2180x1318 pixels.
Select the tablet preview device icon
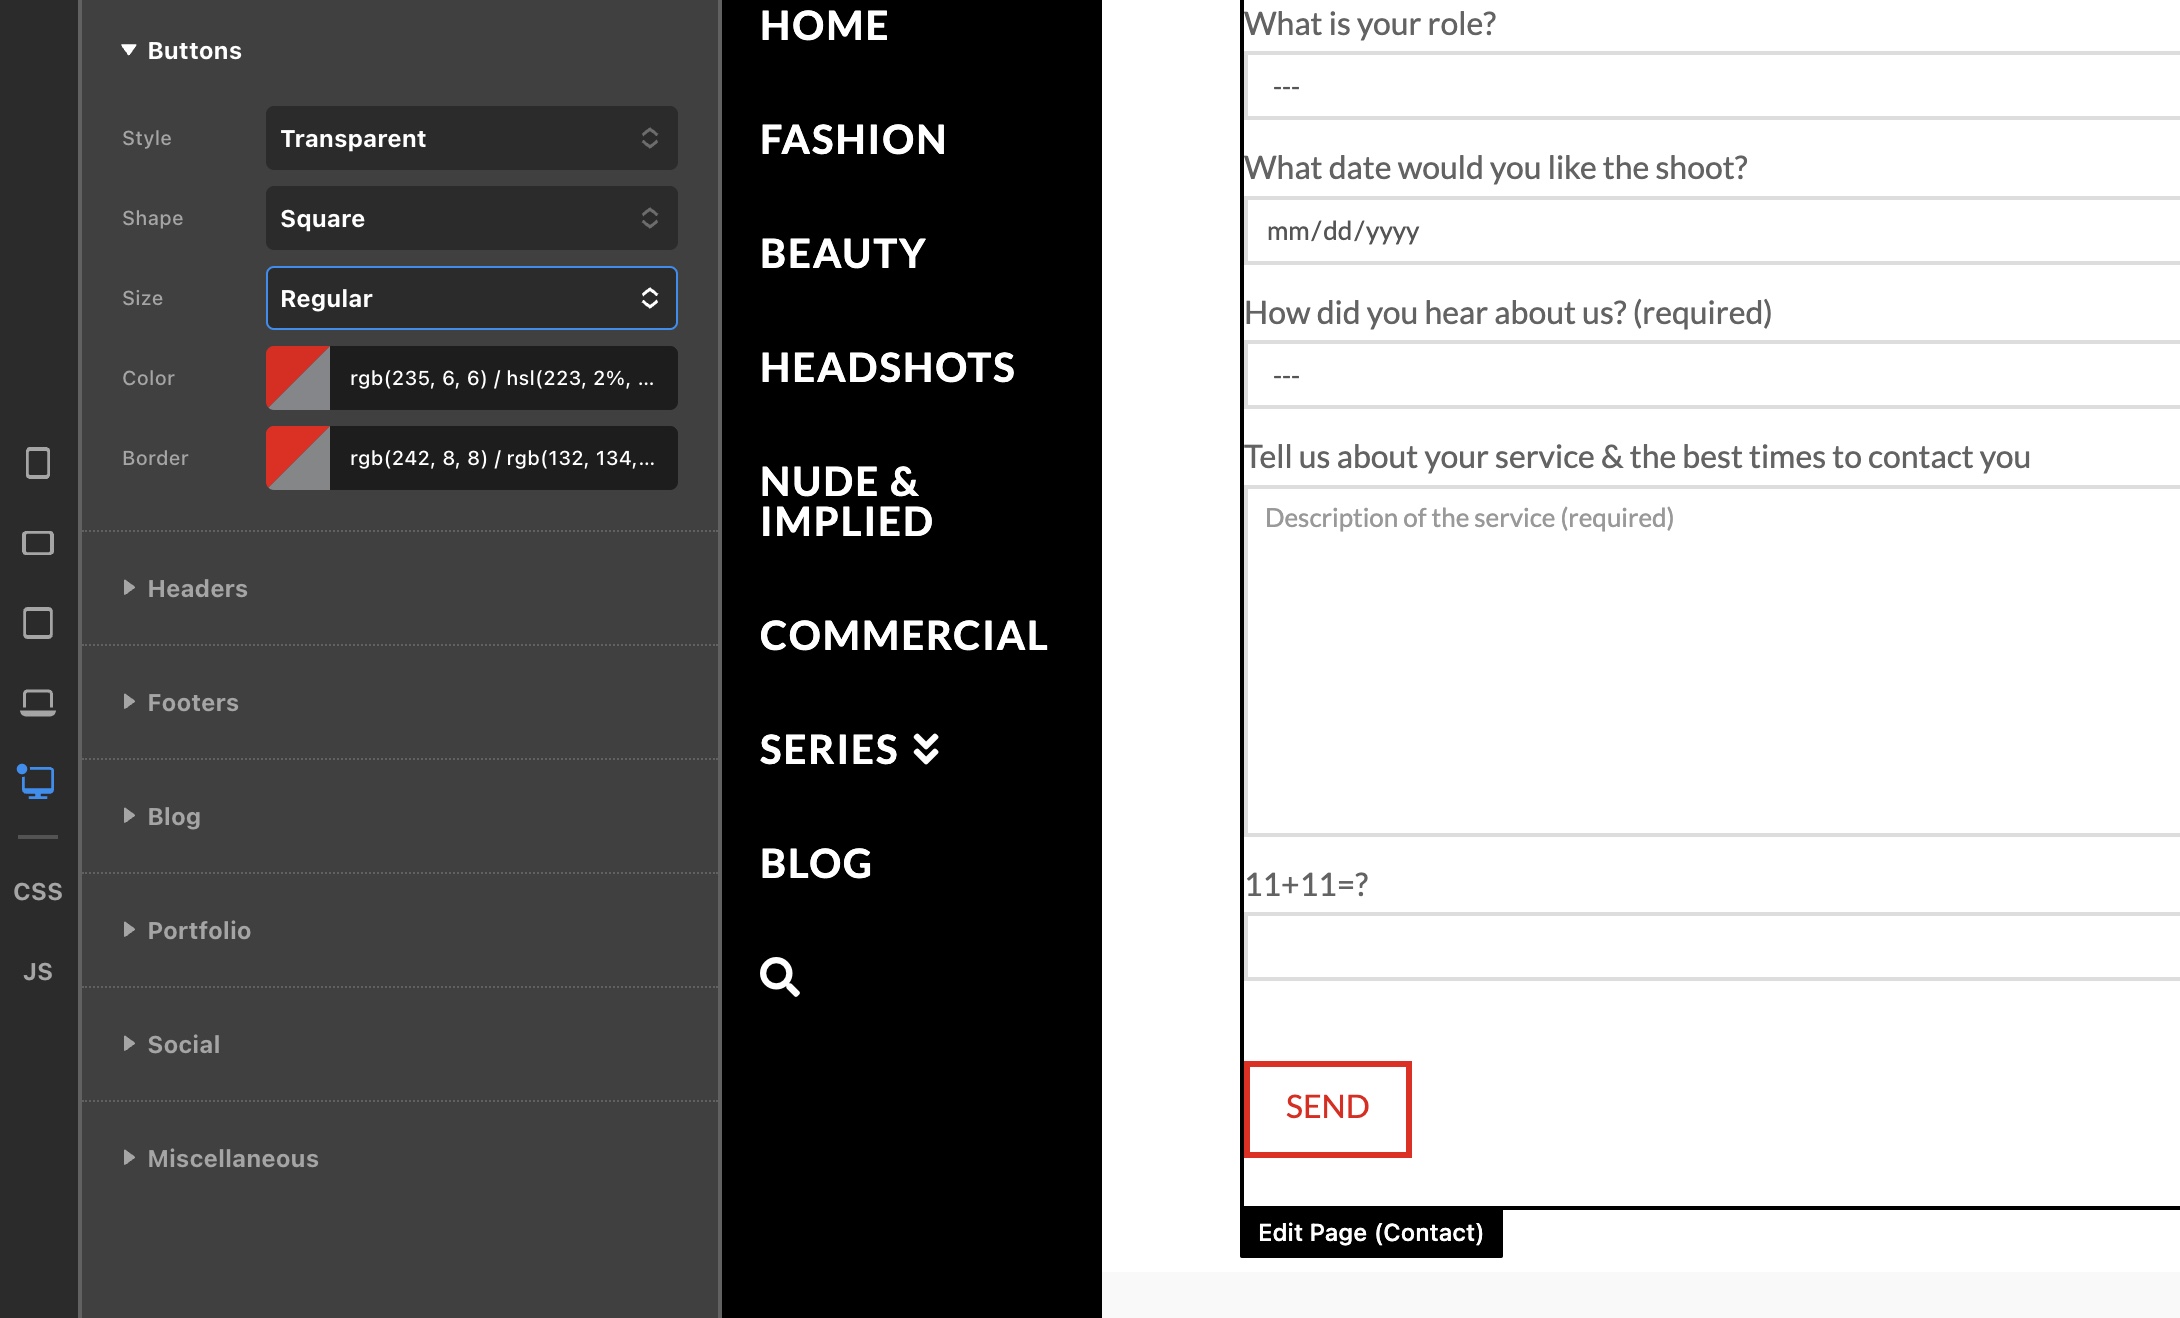tap(38, 623)
